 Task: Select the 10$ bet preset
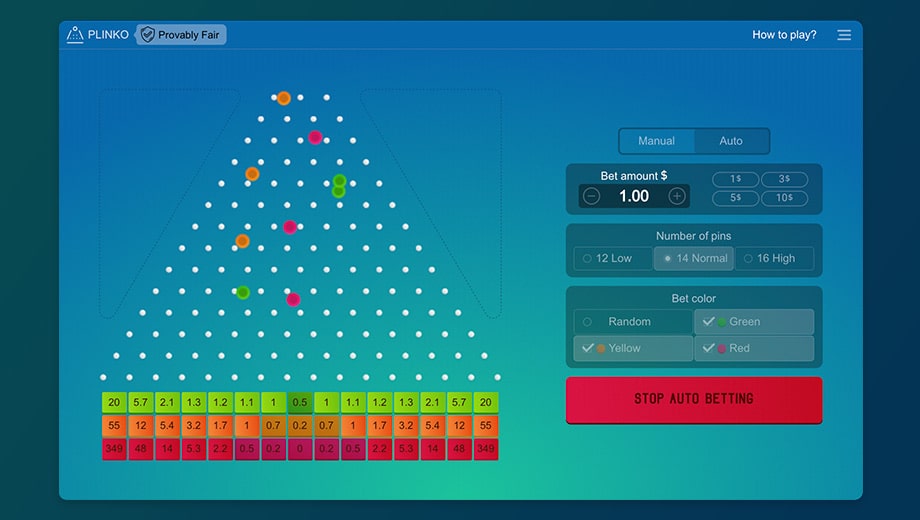click(x=784, y=198)
